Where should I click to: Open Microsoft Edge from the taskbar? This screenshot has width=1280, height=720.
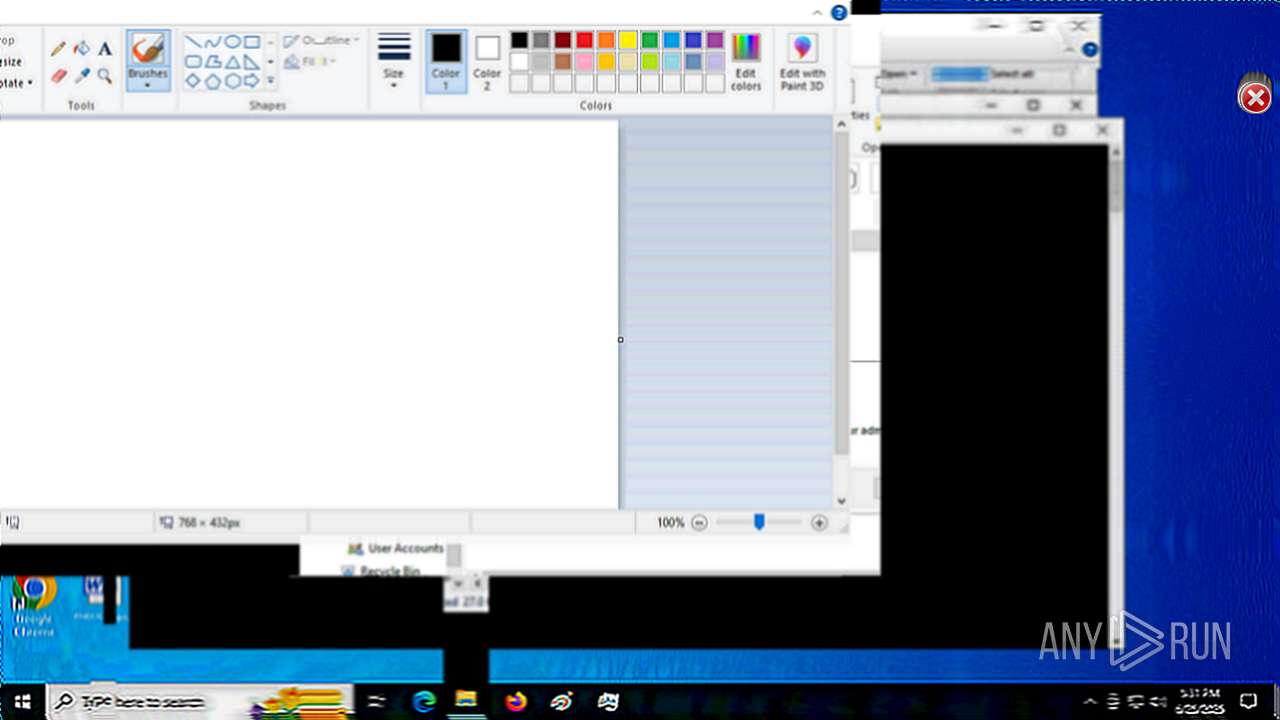click(x=424, y=702)
